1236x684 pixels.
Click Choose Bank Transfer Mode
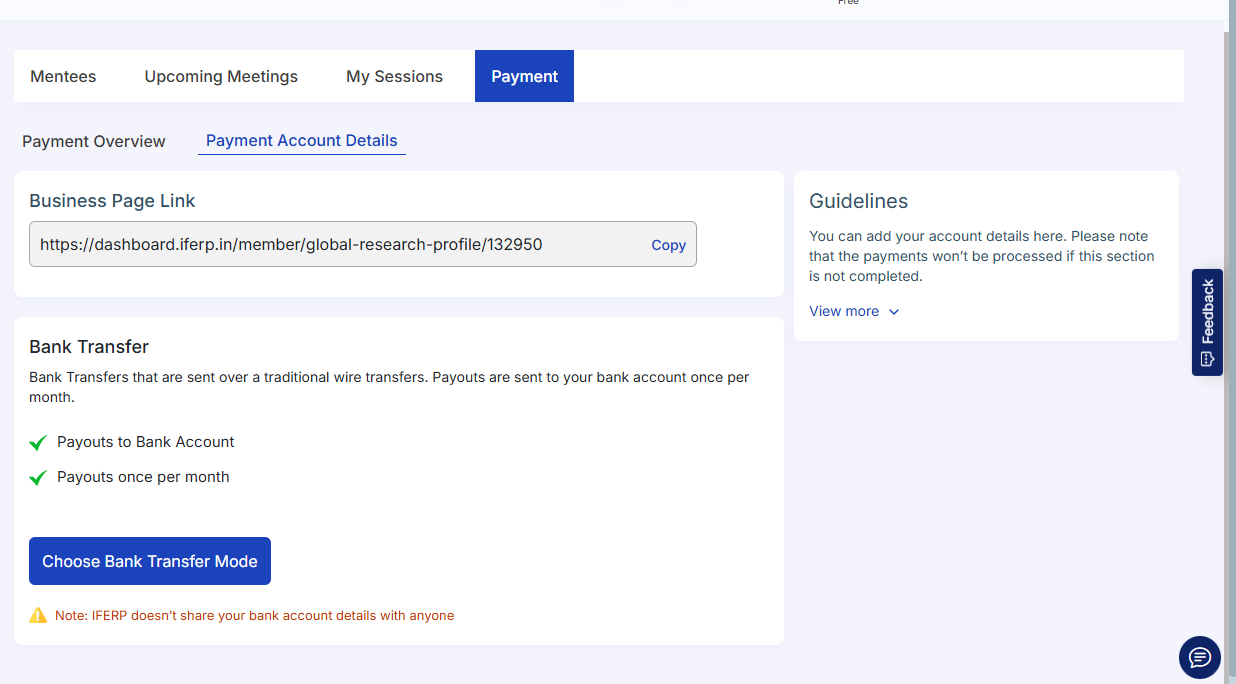[149, 561]
